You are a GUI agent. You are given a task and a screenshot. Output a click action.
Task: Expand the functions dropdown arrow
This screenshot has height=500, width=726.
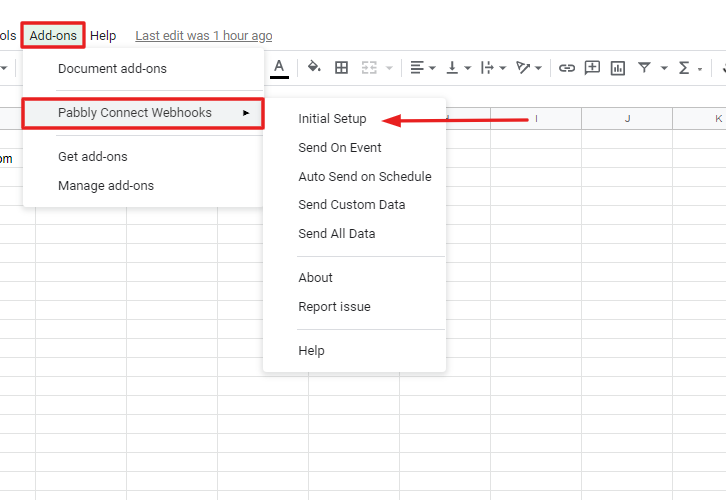(x=700, y=69)
